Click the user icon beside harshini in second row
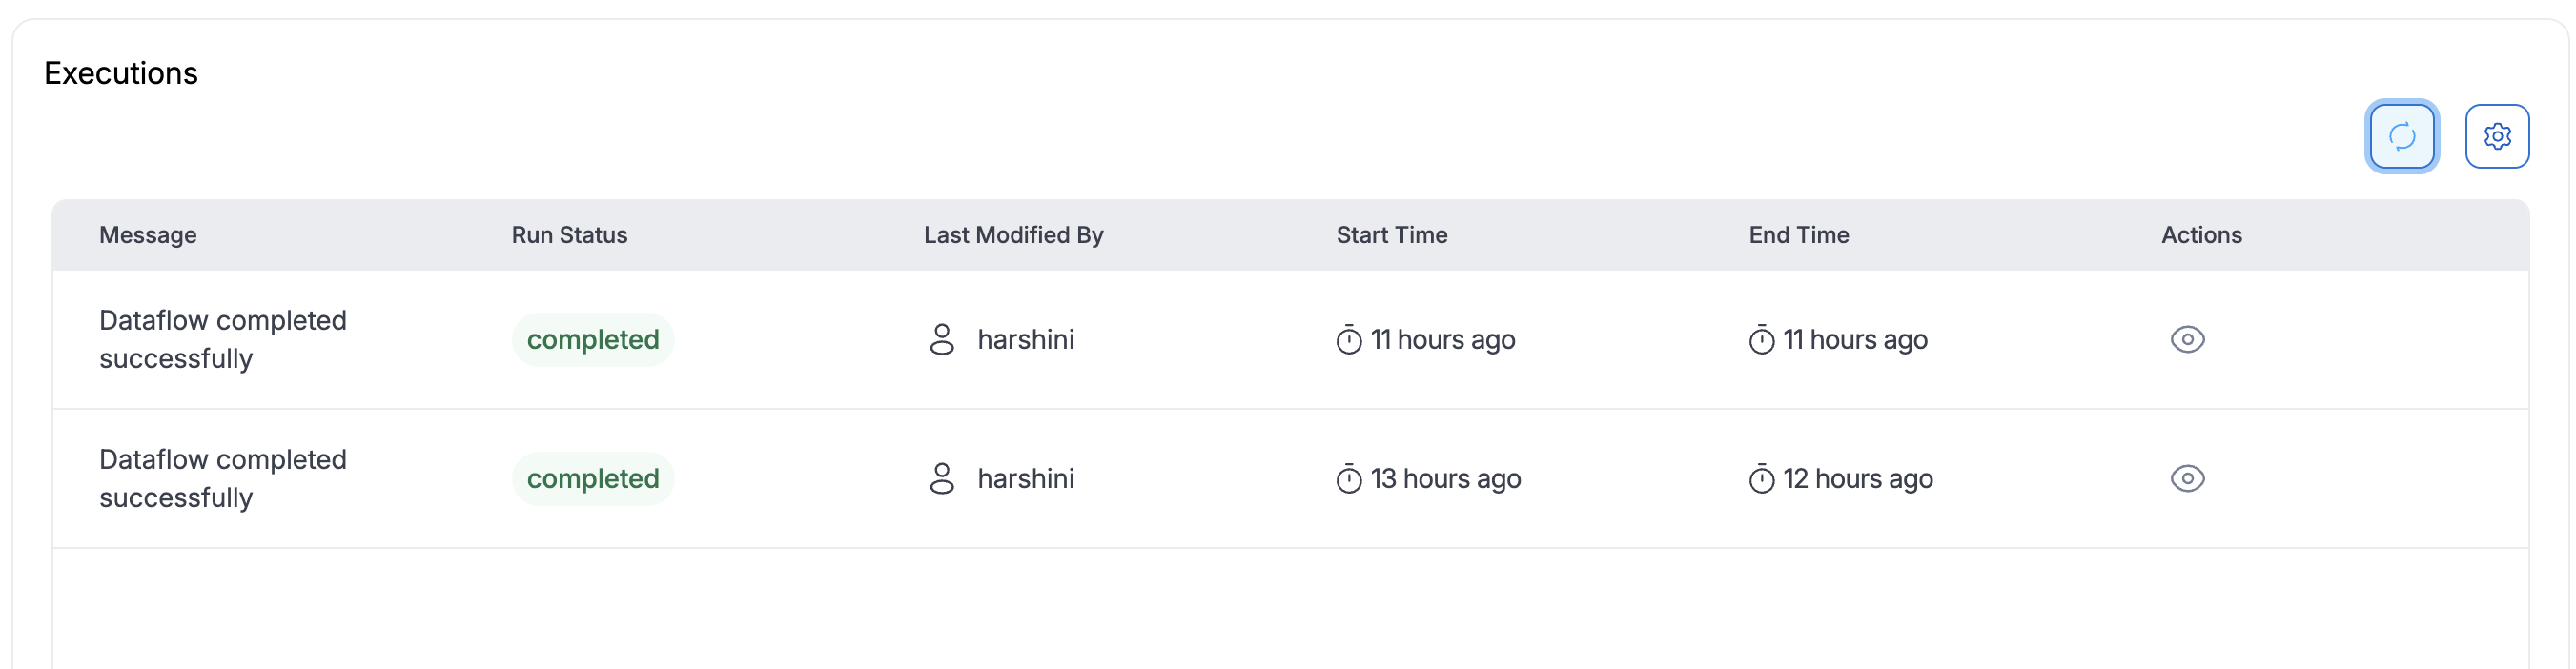The width and height of the screenshot is (2576, 669). 941,478
